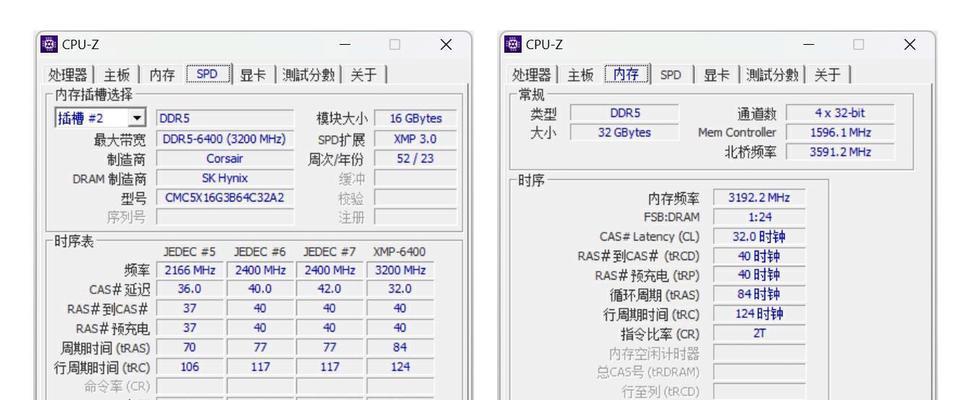Click the 2166 MHz frequency cell
The height and width of the screenshot is (400, 971).
[x=189, y=271]
